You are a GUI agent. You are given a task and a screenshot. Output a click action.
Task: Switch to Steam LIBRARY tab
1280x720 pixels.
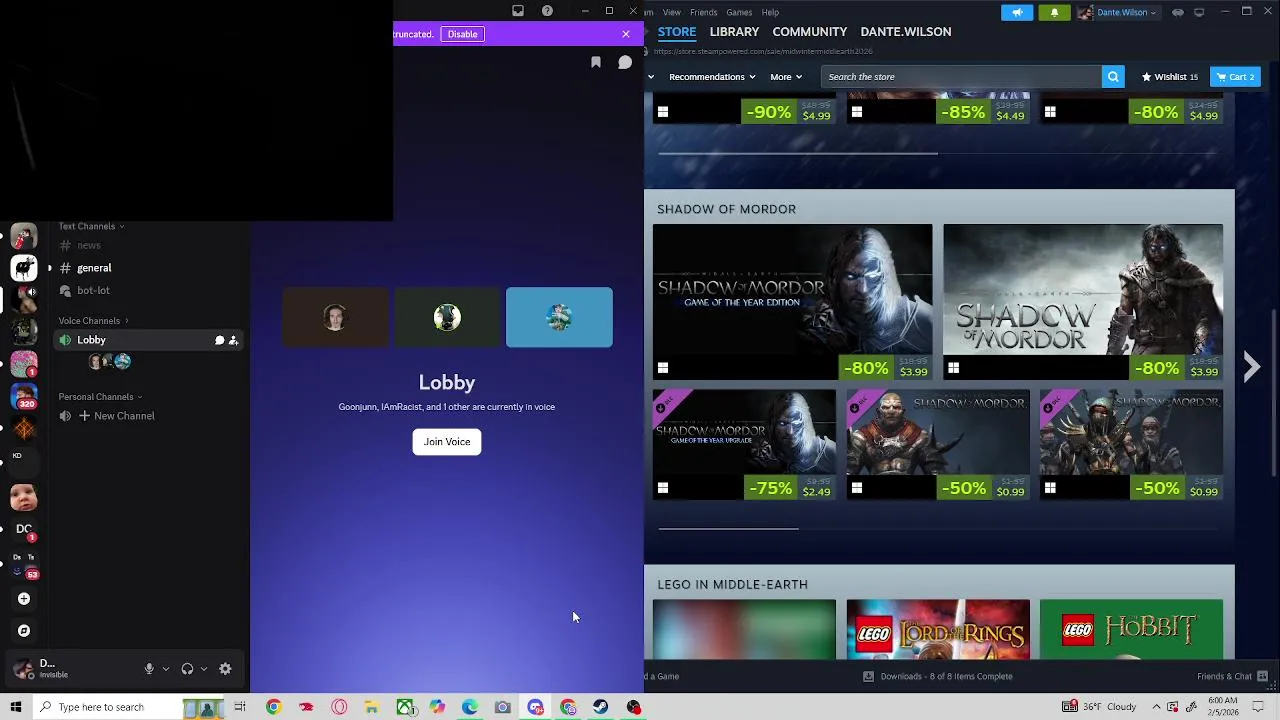pos(734,32)
